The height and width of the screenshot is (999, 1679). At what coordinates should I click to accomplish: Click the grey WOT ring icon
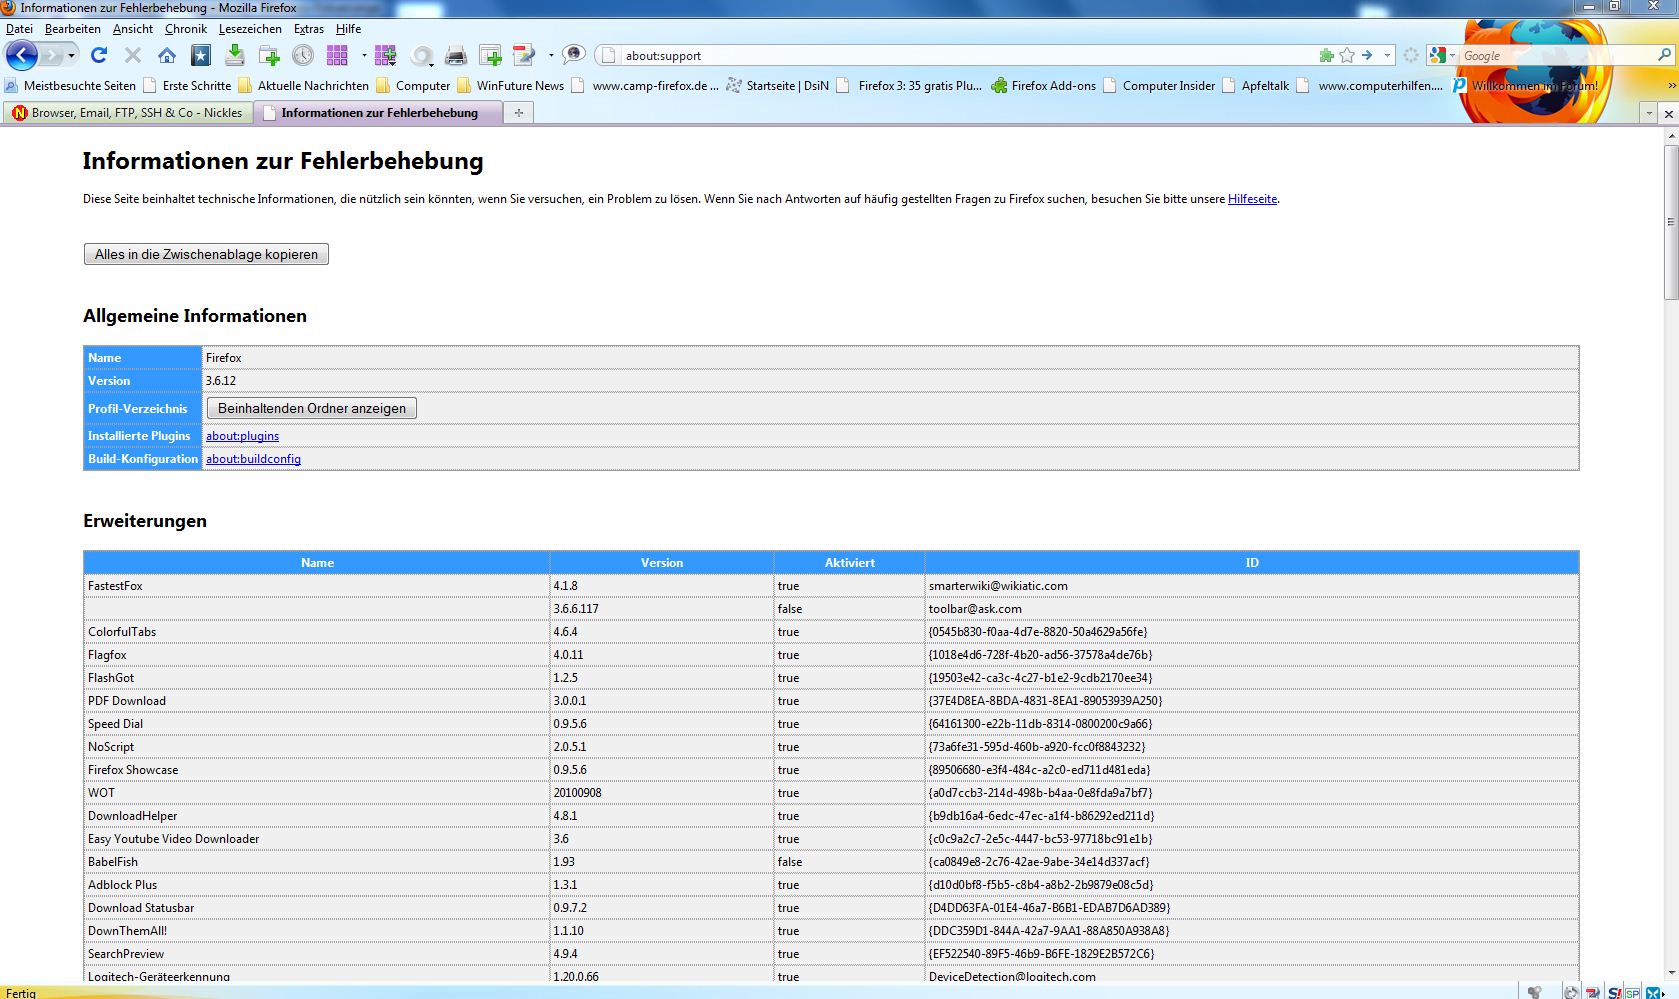422,56
